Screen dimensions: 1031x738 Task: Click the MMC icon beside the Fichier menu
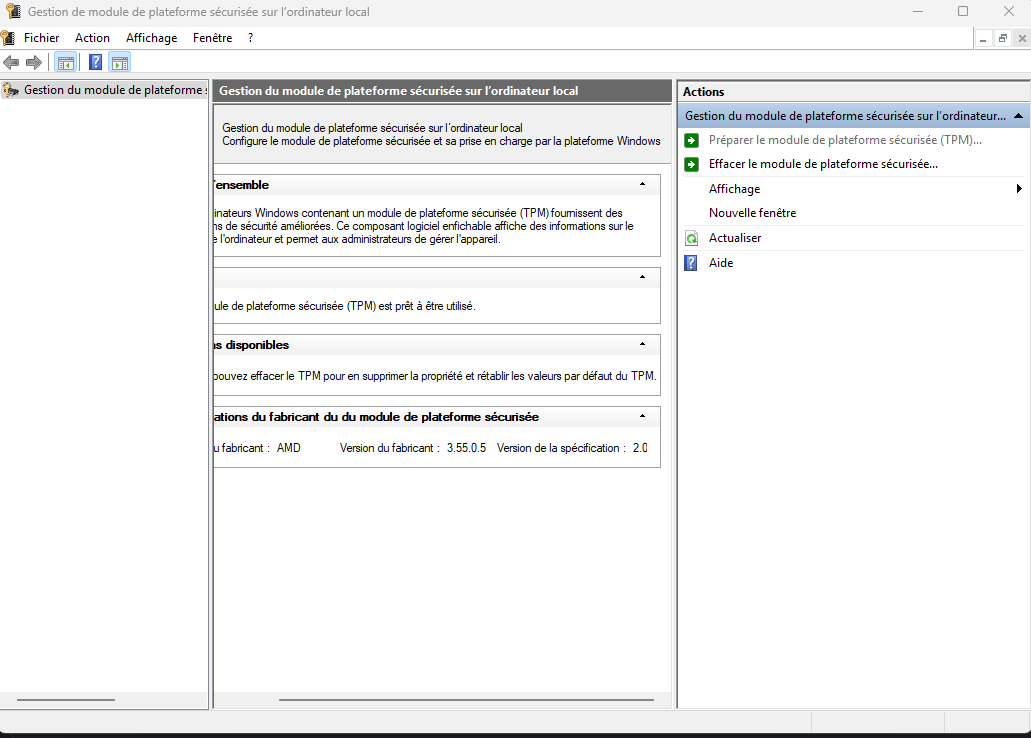(x=8, y=37)
